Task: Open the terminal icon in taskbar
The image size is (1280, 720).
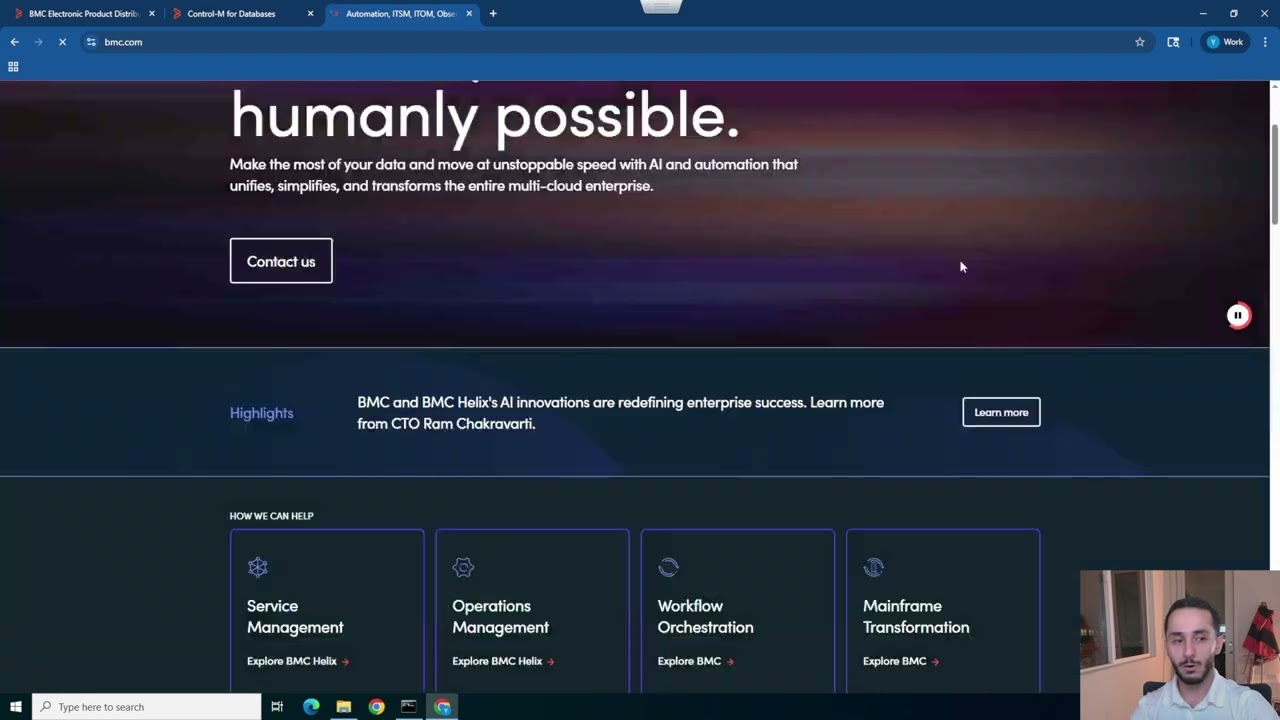Action: pos(409,707)
